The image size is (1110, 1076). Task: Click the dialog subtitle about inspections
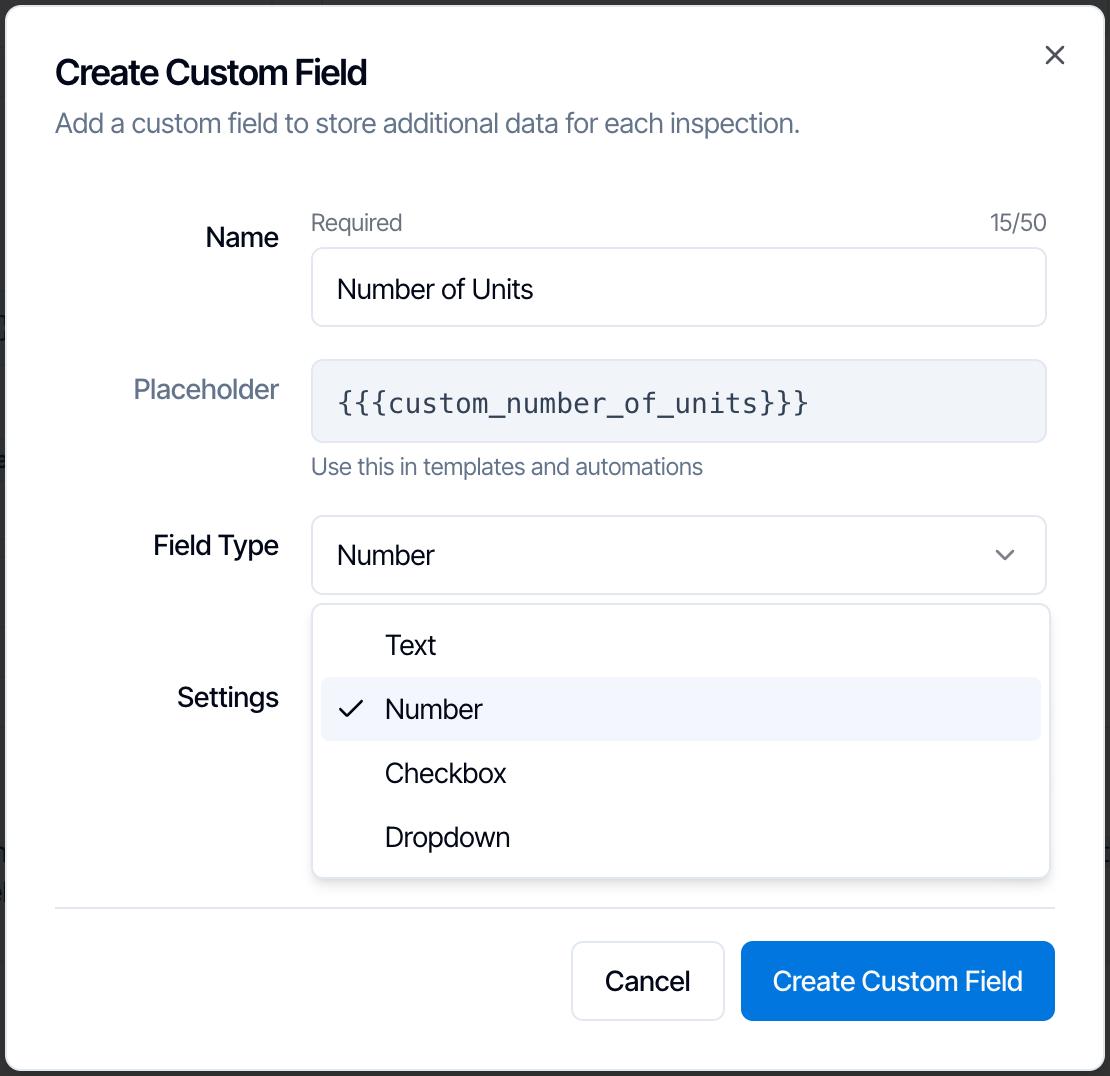[428, 124]
